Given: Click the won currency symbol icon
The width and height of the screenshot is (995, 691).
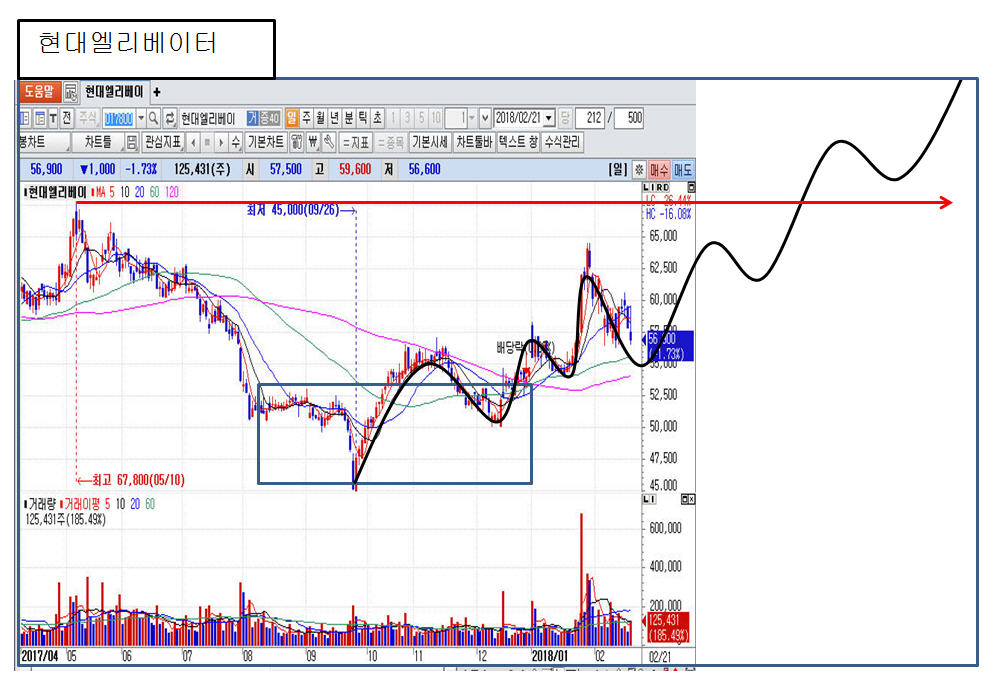Looking at the screenshot, I should click(x=312, y=142).
